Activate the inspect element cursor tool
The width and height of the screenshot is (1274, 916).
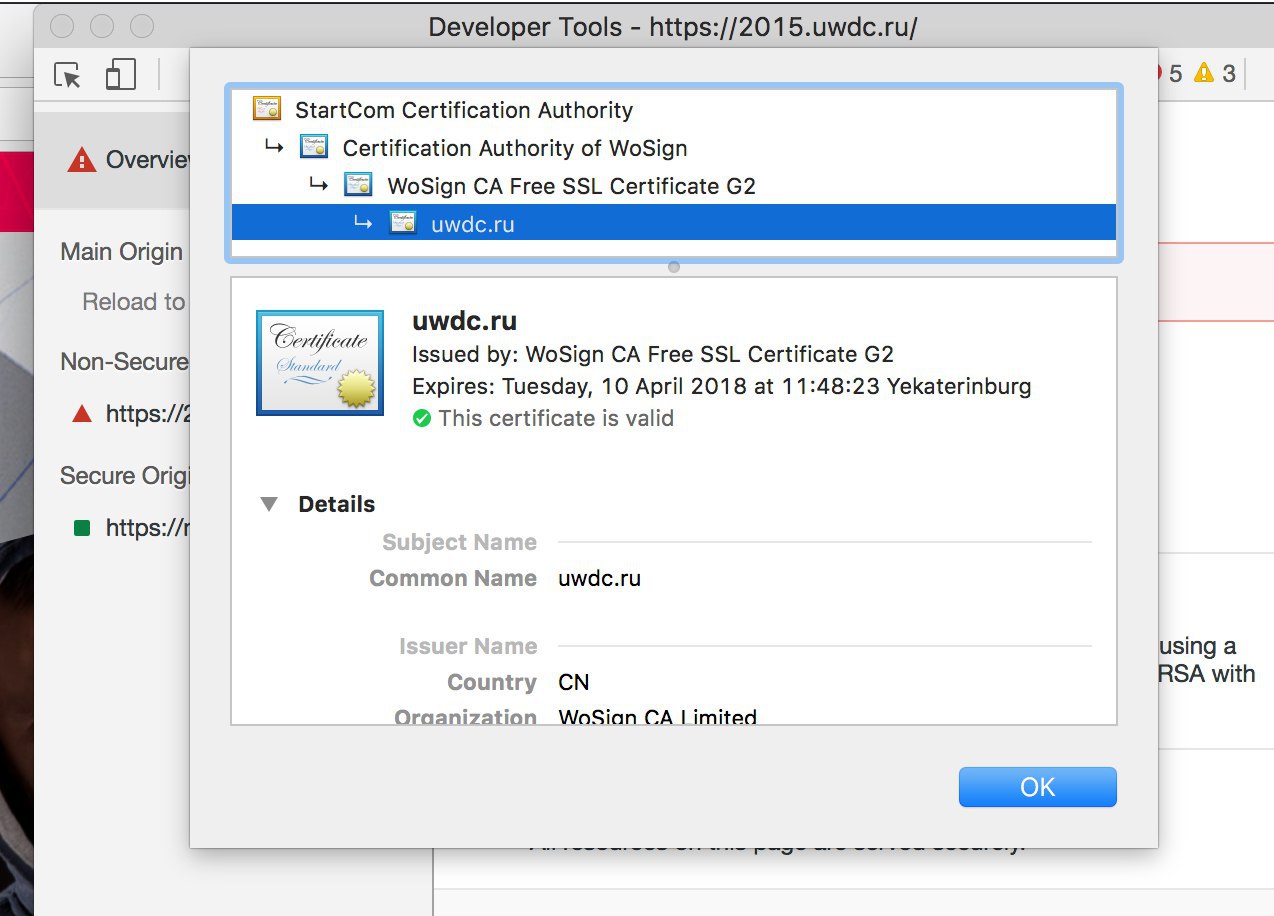67,75
